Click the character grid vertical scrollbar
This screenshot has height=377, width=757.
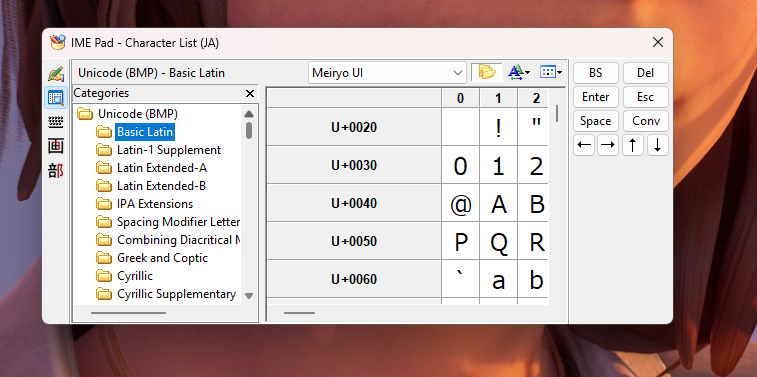pyautogui.click(x=557, y=113)
